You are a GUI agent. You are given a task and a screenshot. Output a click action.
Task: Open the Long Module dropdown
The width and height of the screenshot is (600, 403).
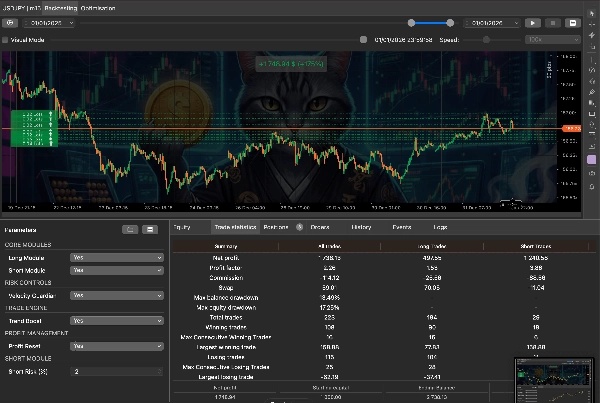point(117,258)
